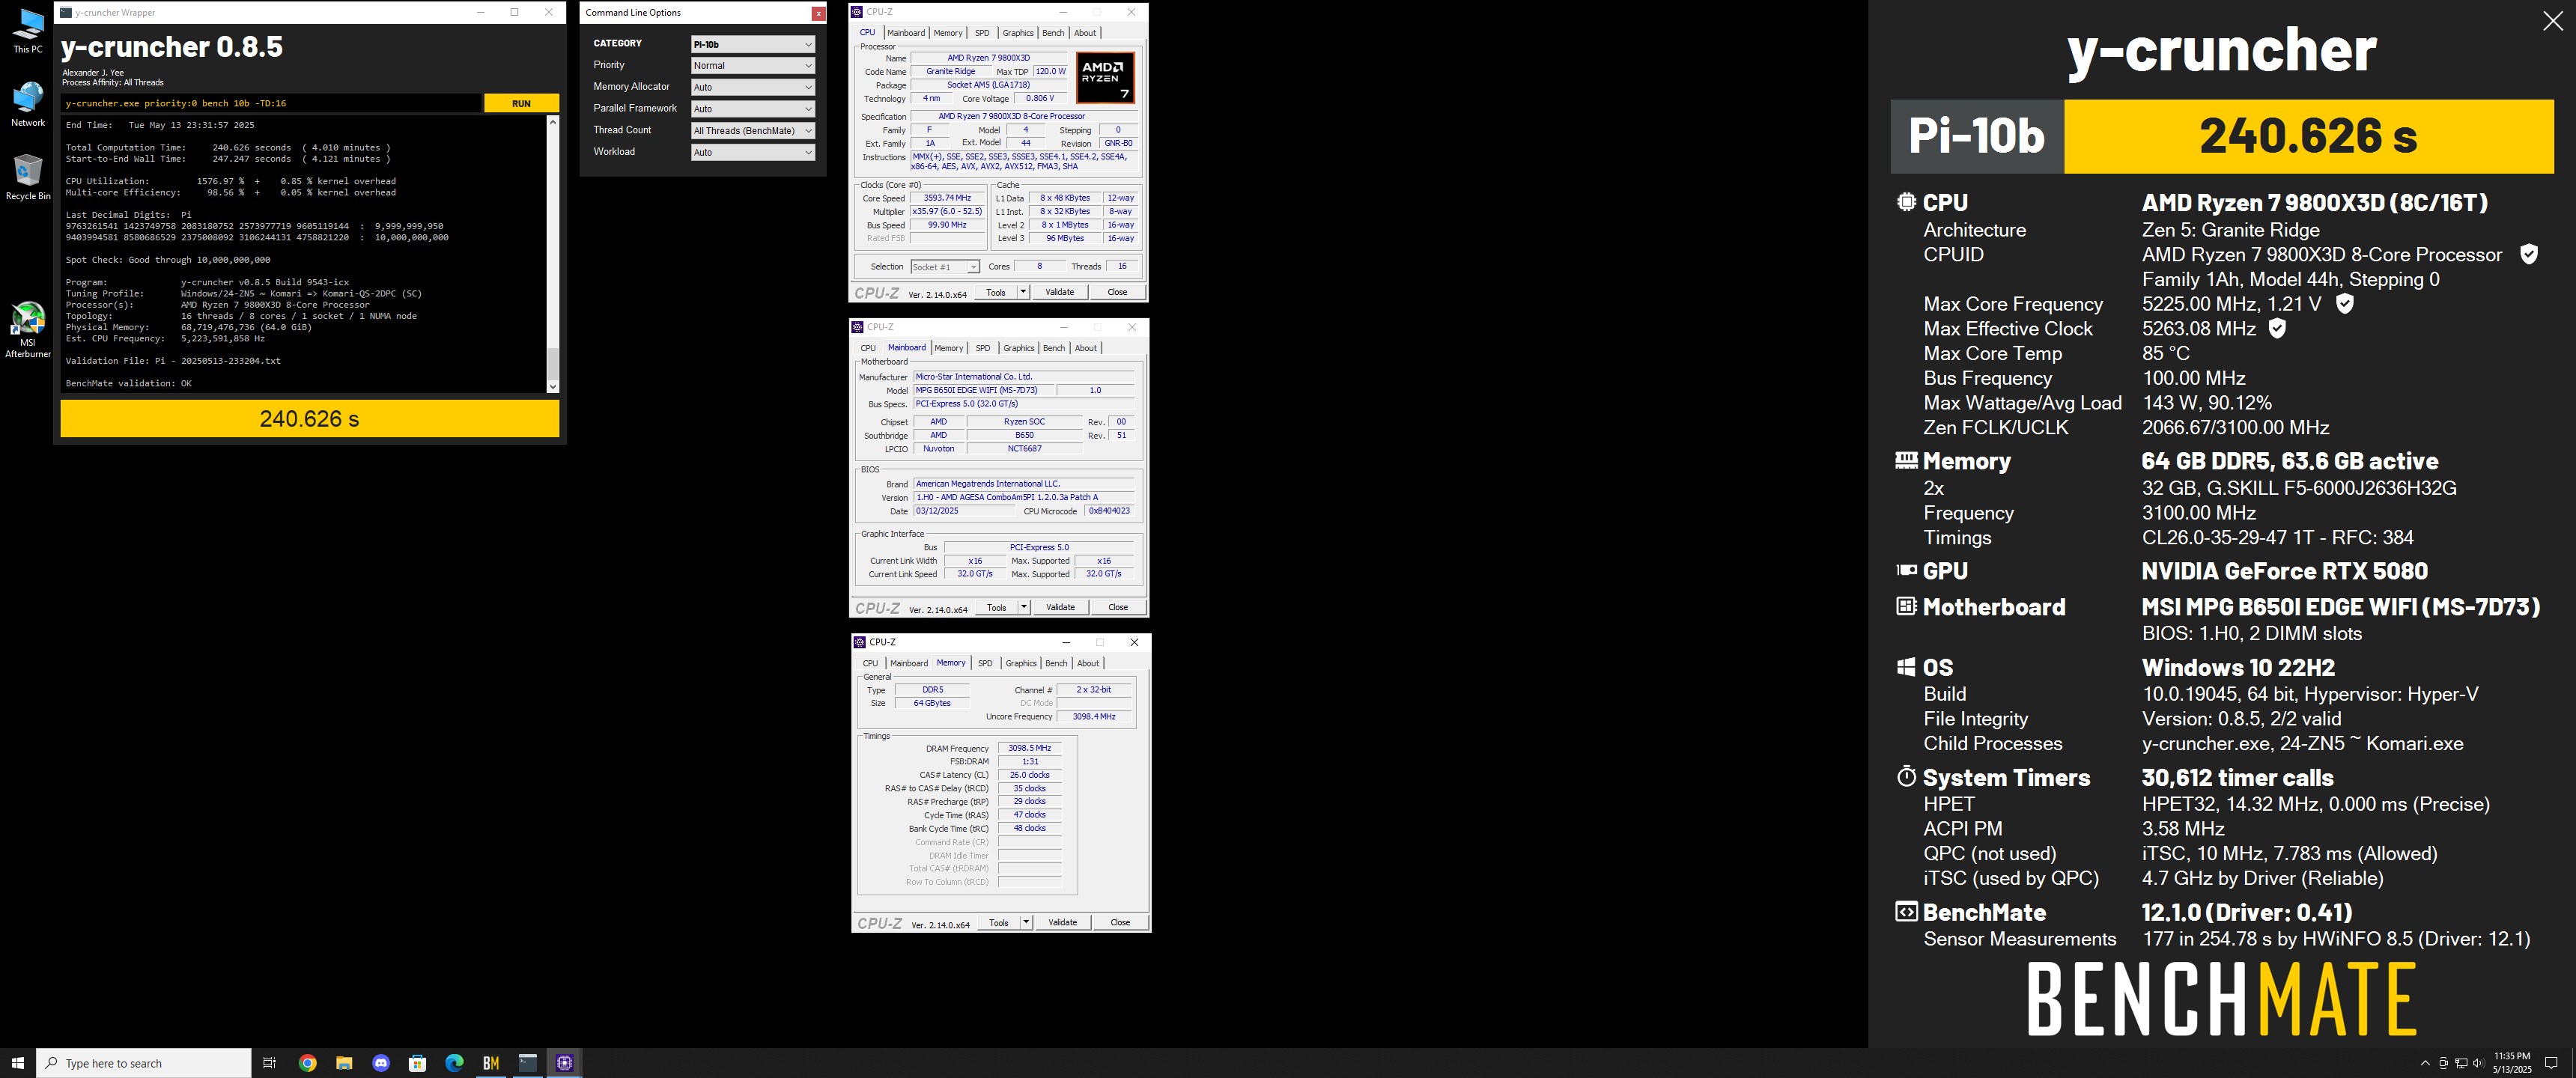Open the Windows Start menu
The width and height of the screenshot is (2576, 1078).
click(x=17, y=1063)
